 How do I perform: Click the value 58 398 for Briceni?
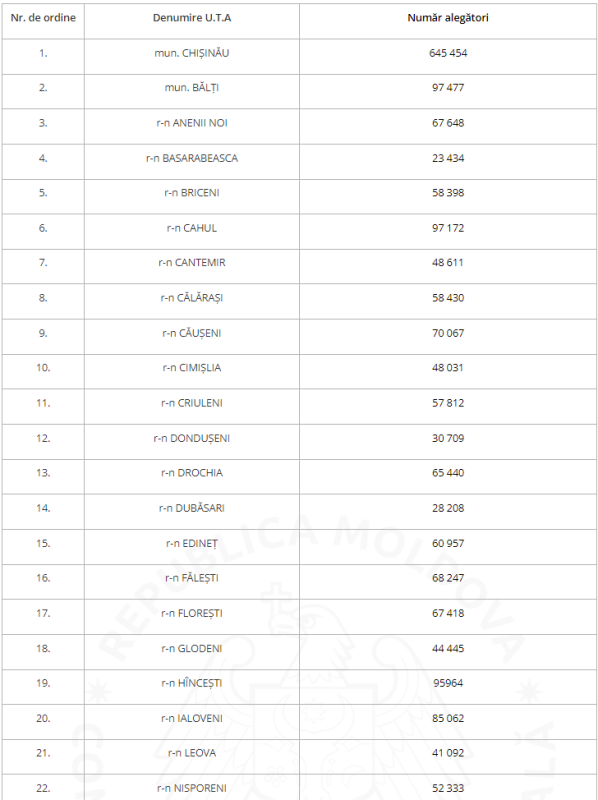point(448,193)
